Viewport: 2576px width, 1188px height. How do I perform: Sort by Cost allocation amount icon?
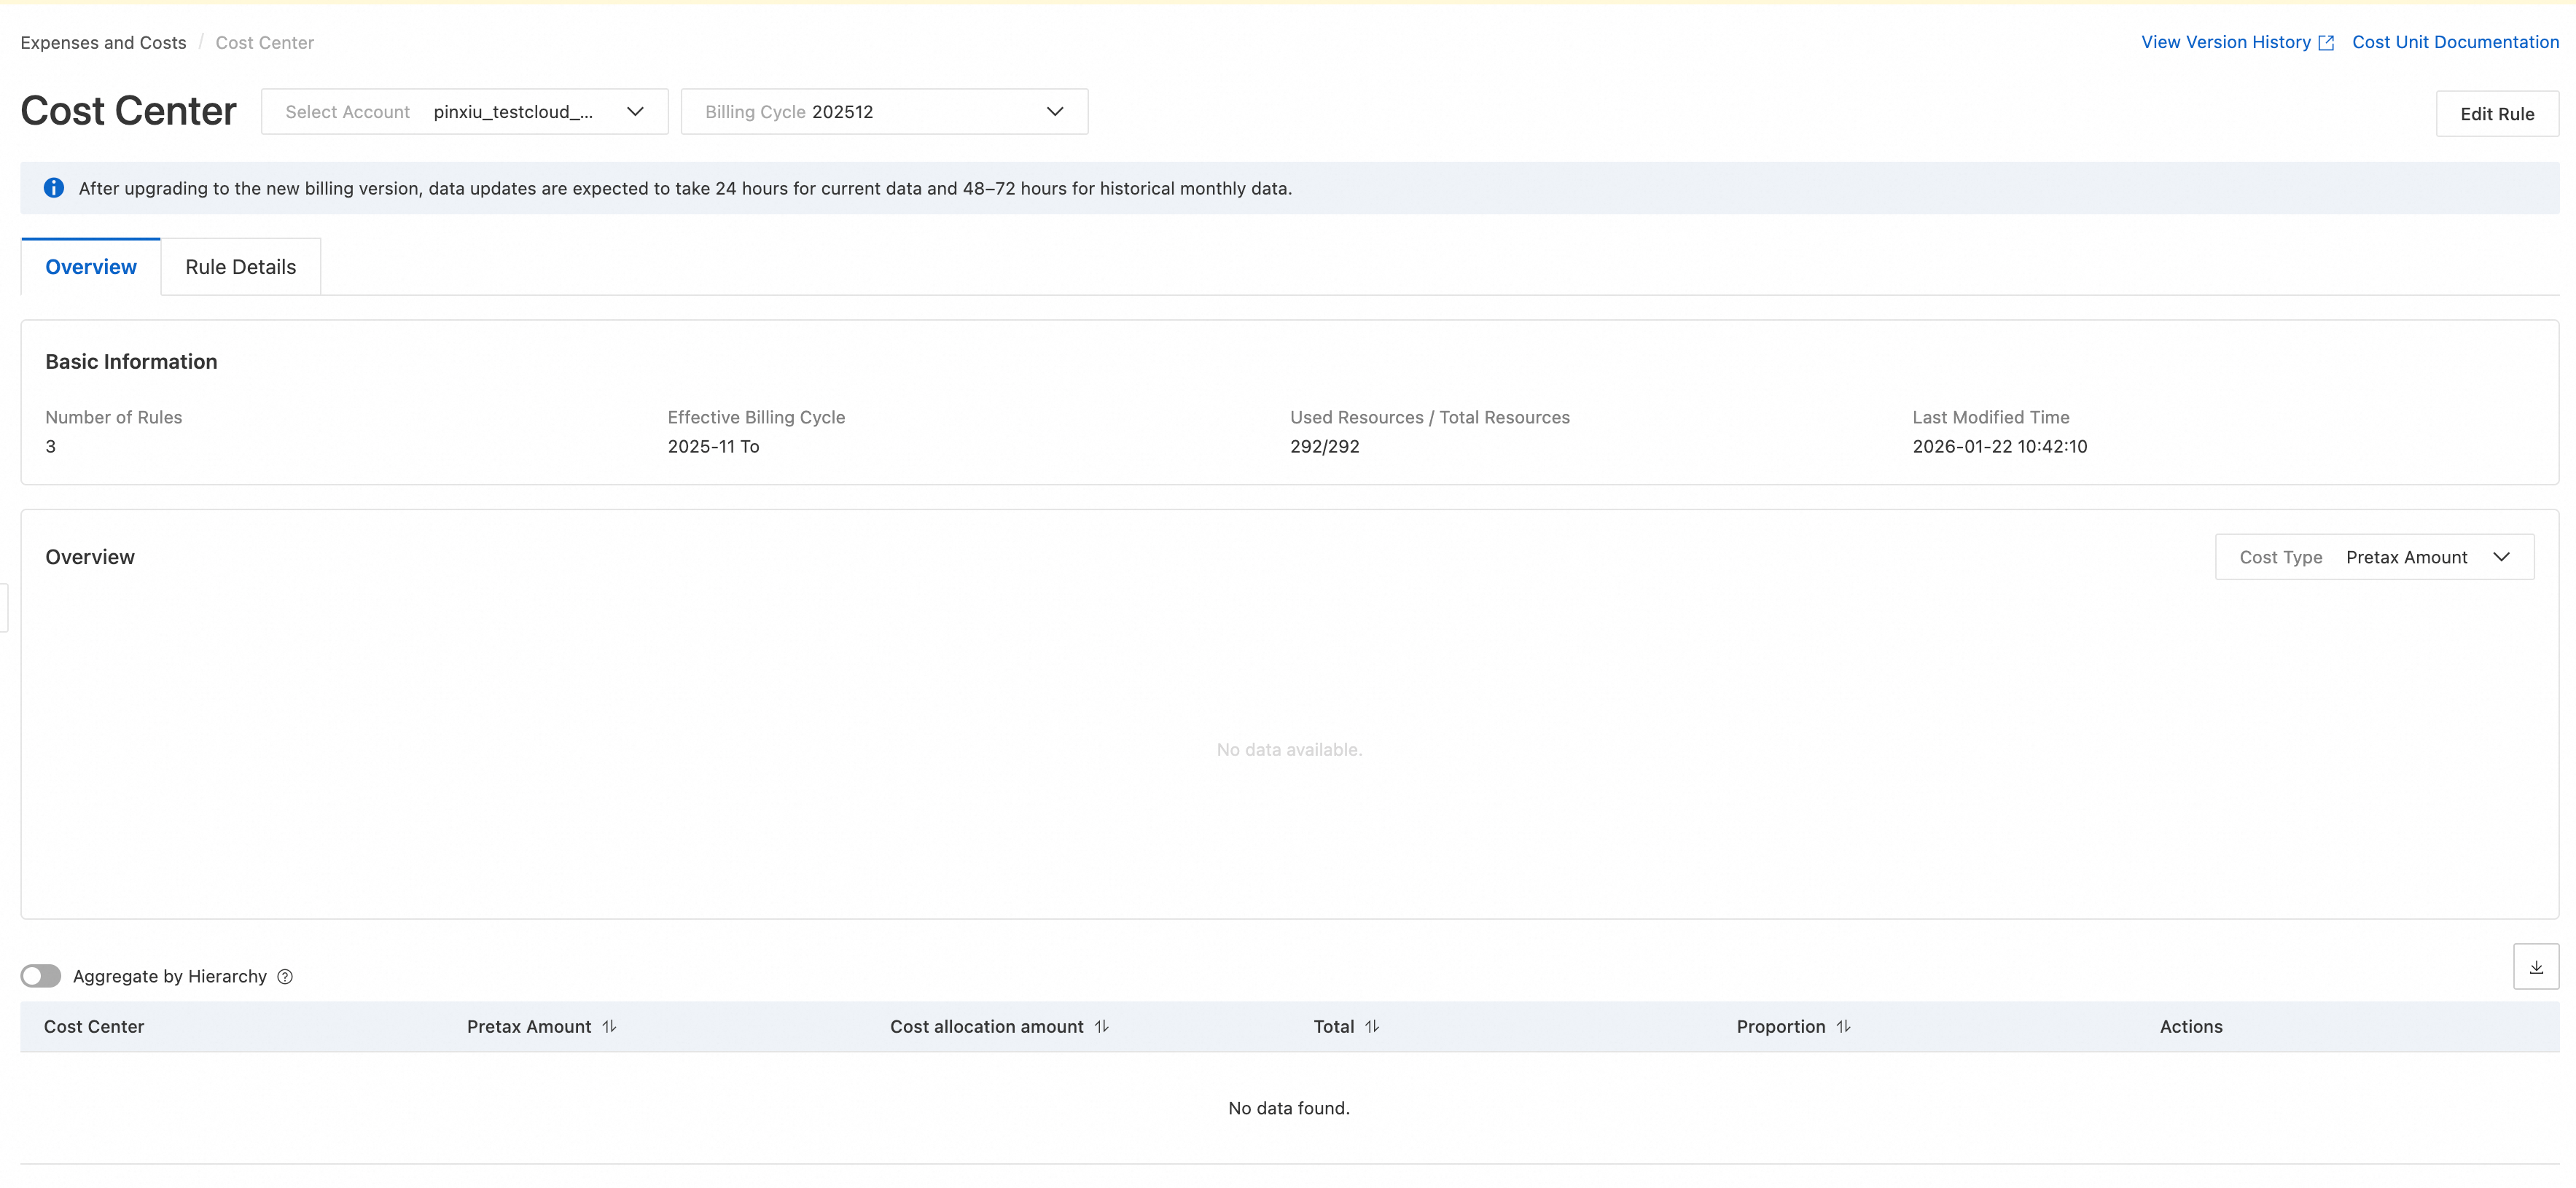1101,1026
